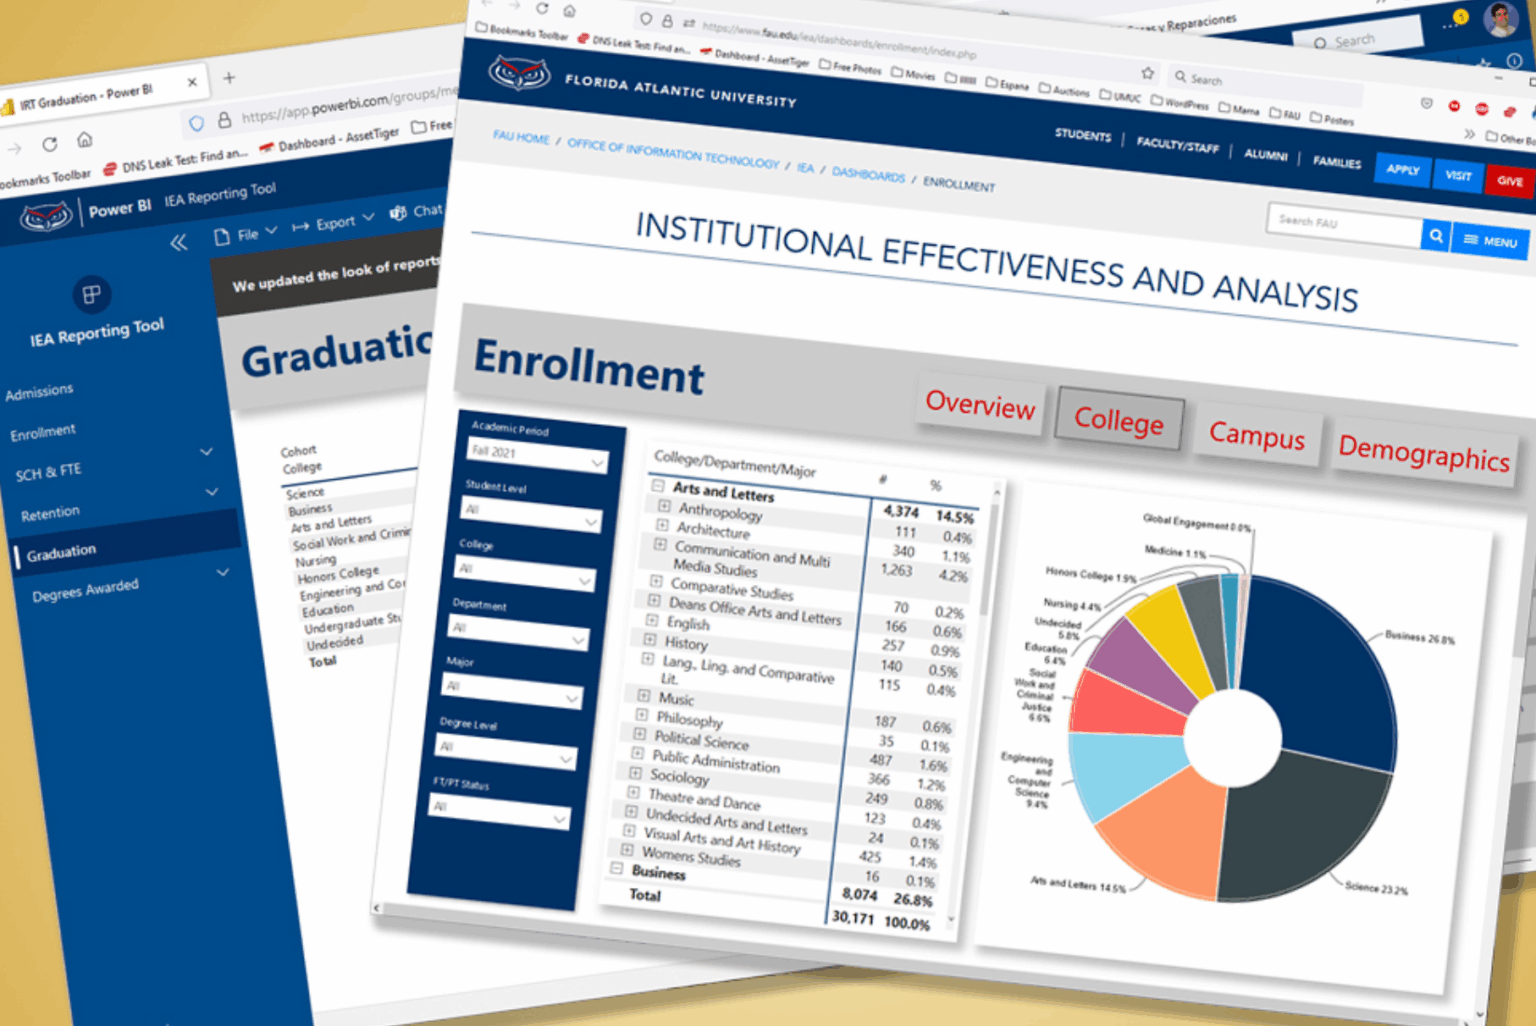Click the shield icon beside the powerbi.com address
Screen dimensions: 1536x1026
click(197, 123)
